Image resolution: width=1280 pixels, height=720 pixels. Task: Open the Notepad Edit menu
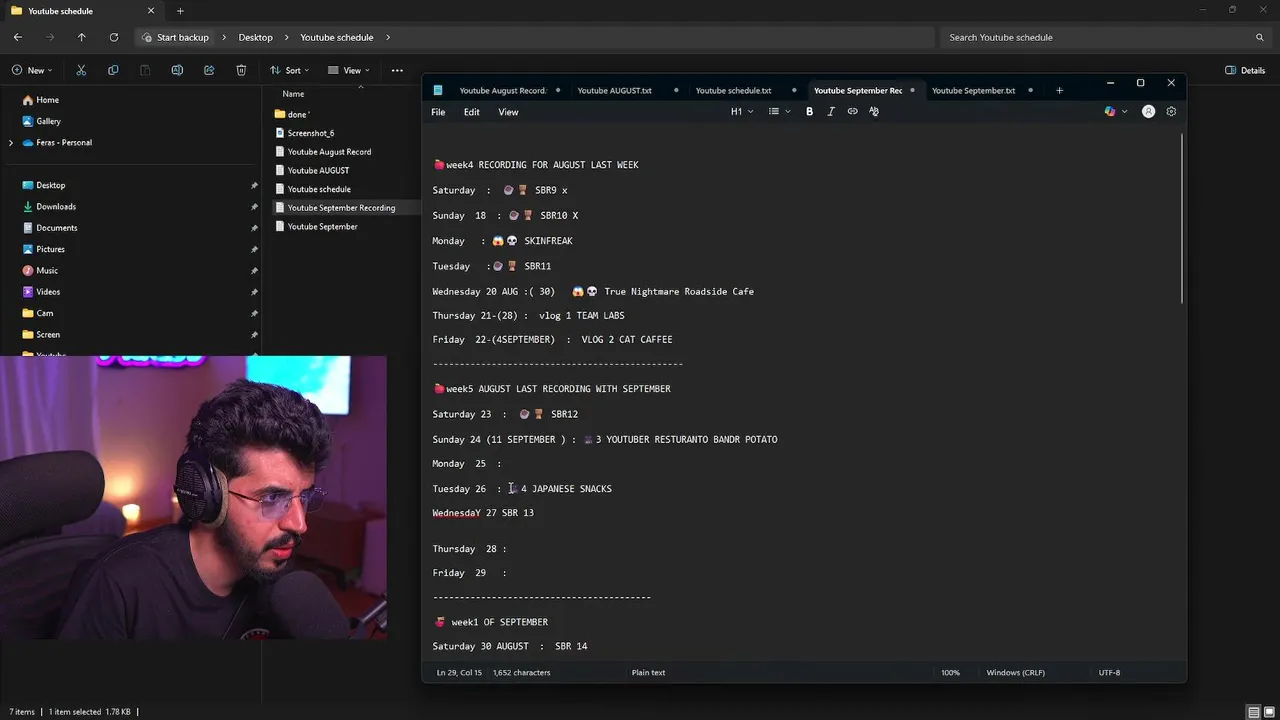click(x=471, y=112)
